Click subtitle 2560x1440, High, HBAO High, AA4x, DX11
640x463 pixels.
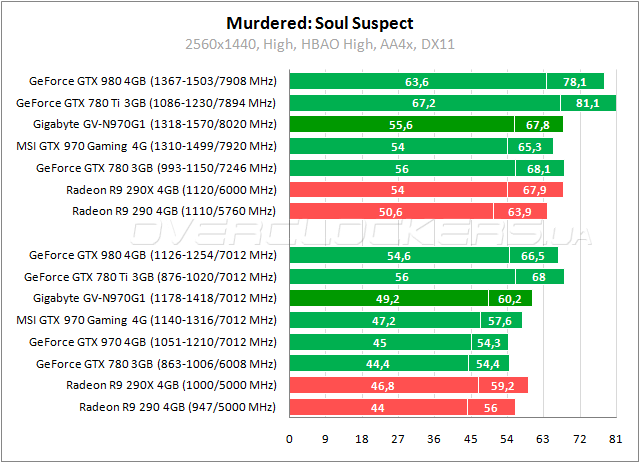tap(320, 44)
